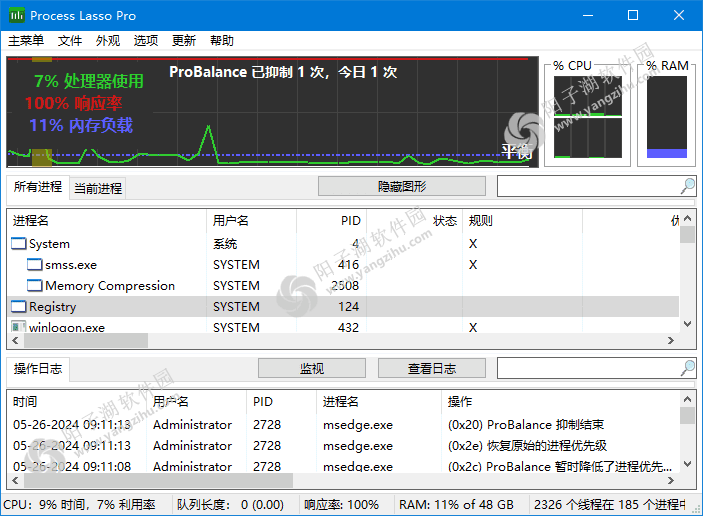The image size is (703, 516).
Task: Select the winlogon.exe process row
Action: (343, 326)
